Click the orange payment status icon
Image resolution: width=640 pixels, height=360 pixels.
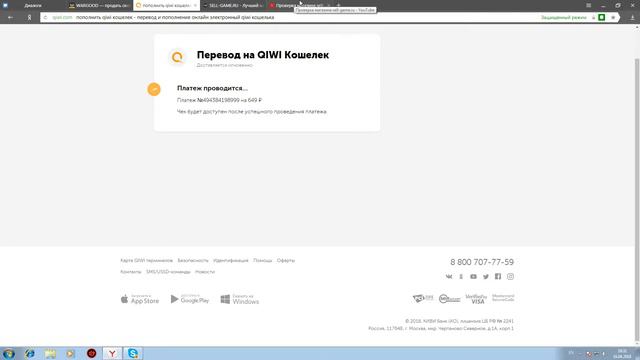154,89
